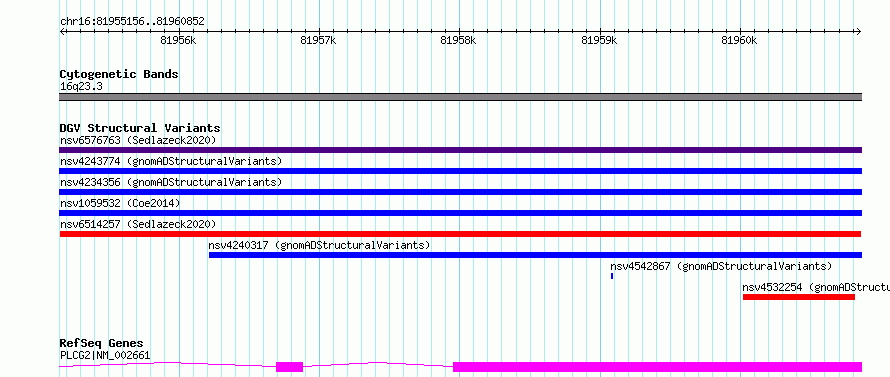Screen dimensions: 890x377
Task: Open variant nsv4240317 label
Action: click(x=320, y=245)
